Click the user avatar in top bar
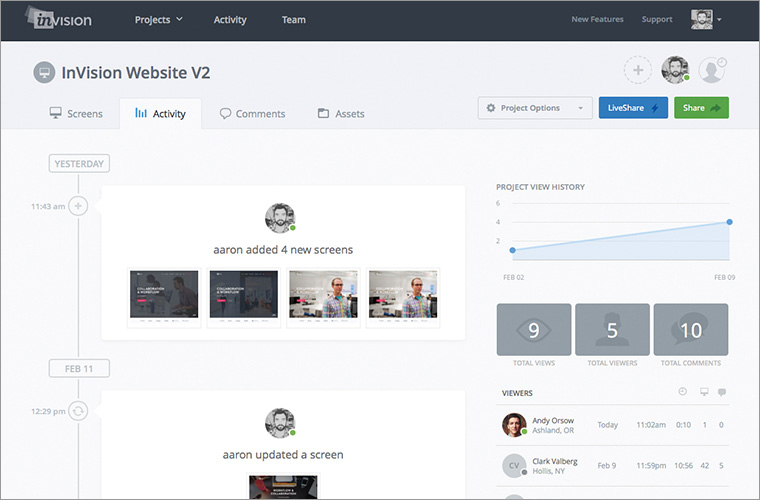The image size is (760, 500). point(701,19)
